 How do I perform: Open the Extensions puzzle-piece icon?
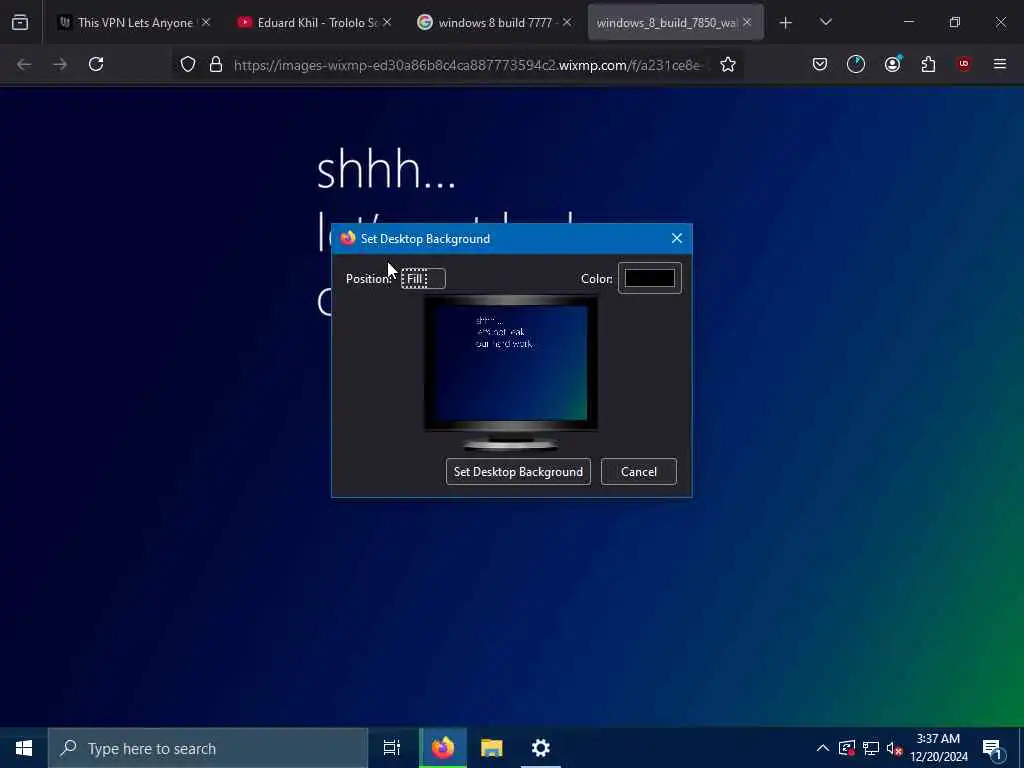(x=928, y=64)
